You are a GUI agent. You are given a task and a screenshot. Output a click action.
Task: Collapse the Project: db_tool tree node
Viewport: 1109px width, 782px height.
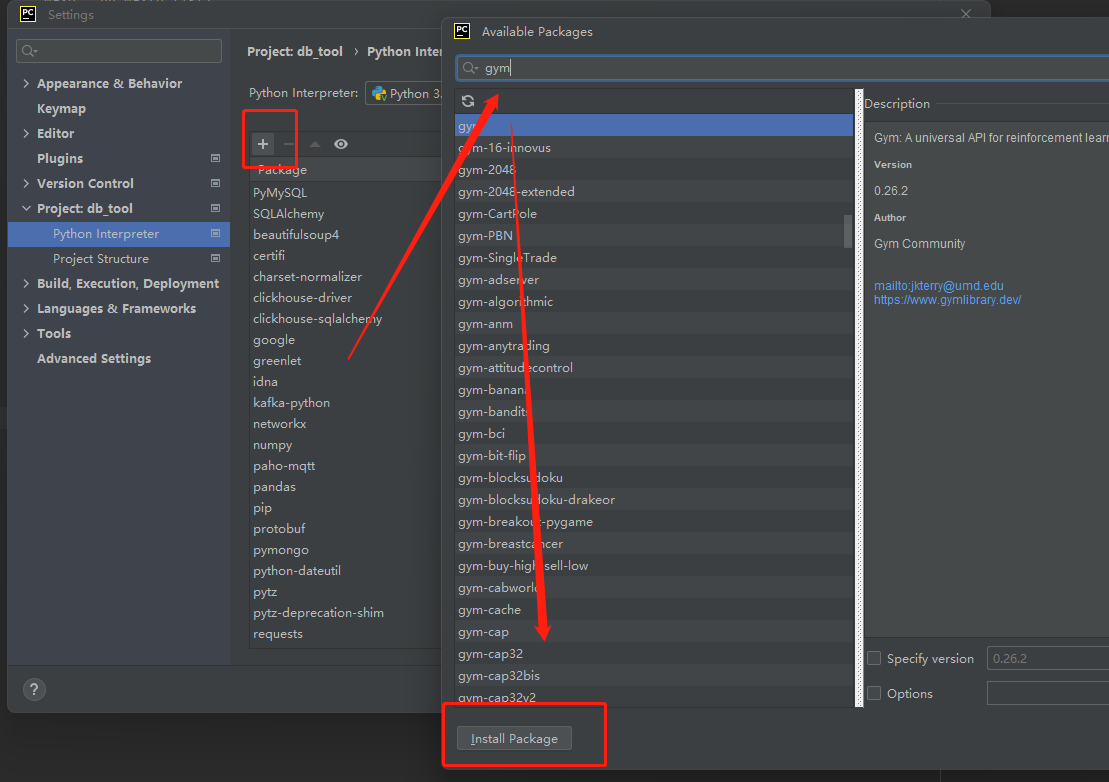tap(26, 209)
